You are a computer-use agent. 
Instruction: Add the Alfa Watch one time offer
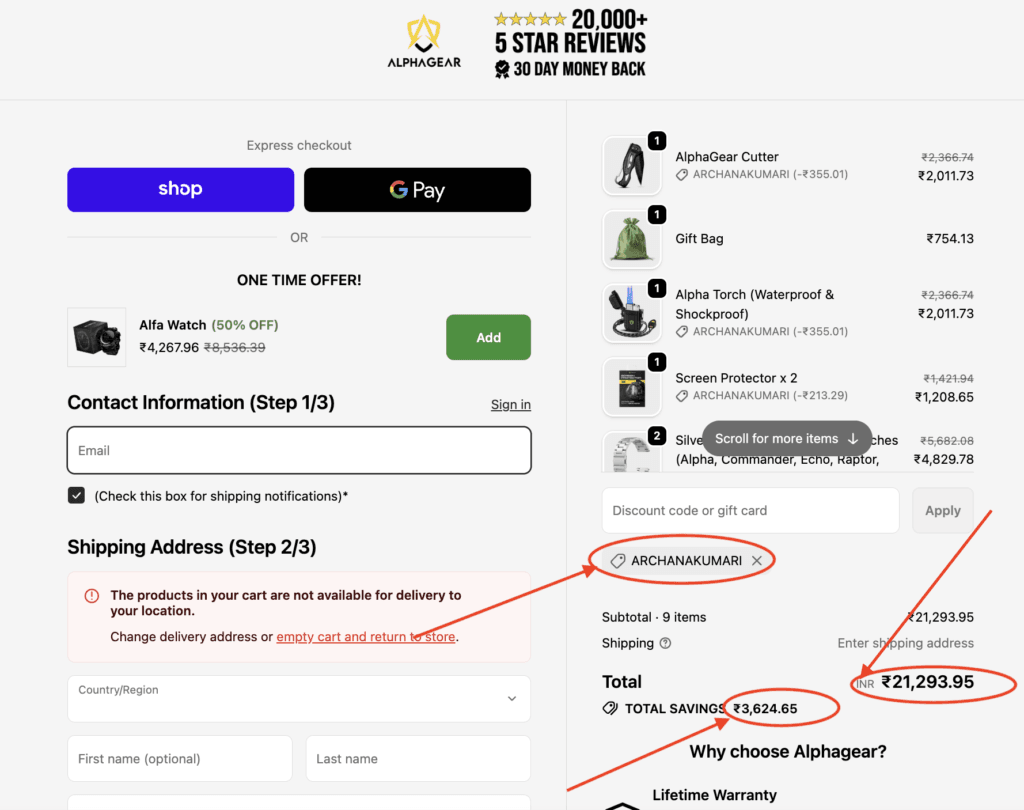click(x=488, y=337)
